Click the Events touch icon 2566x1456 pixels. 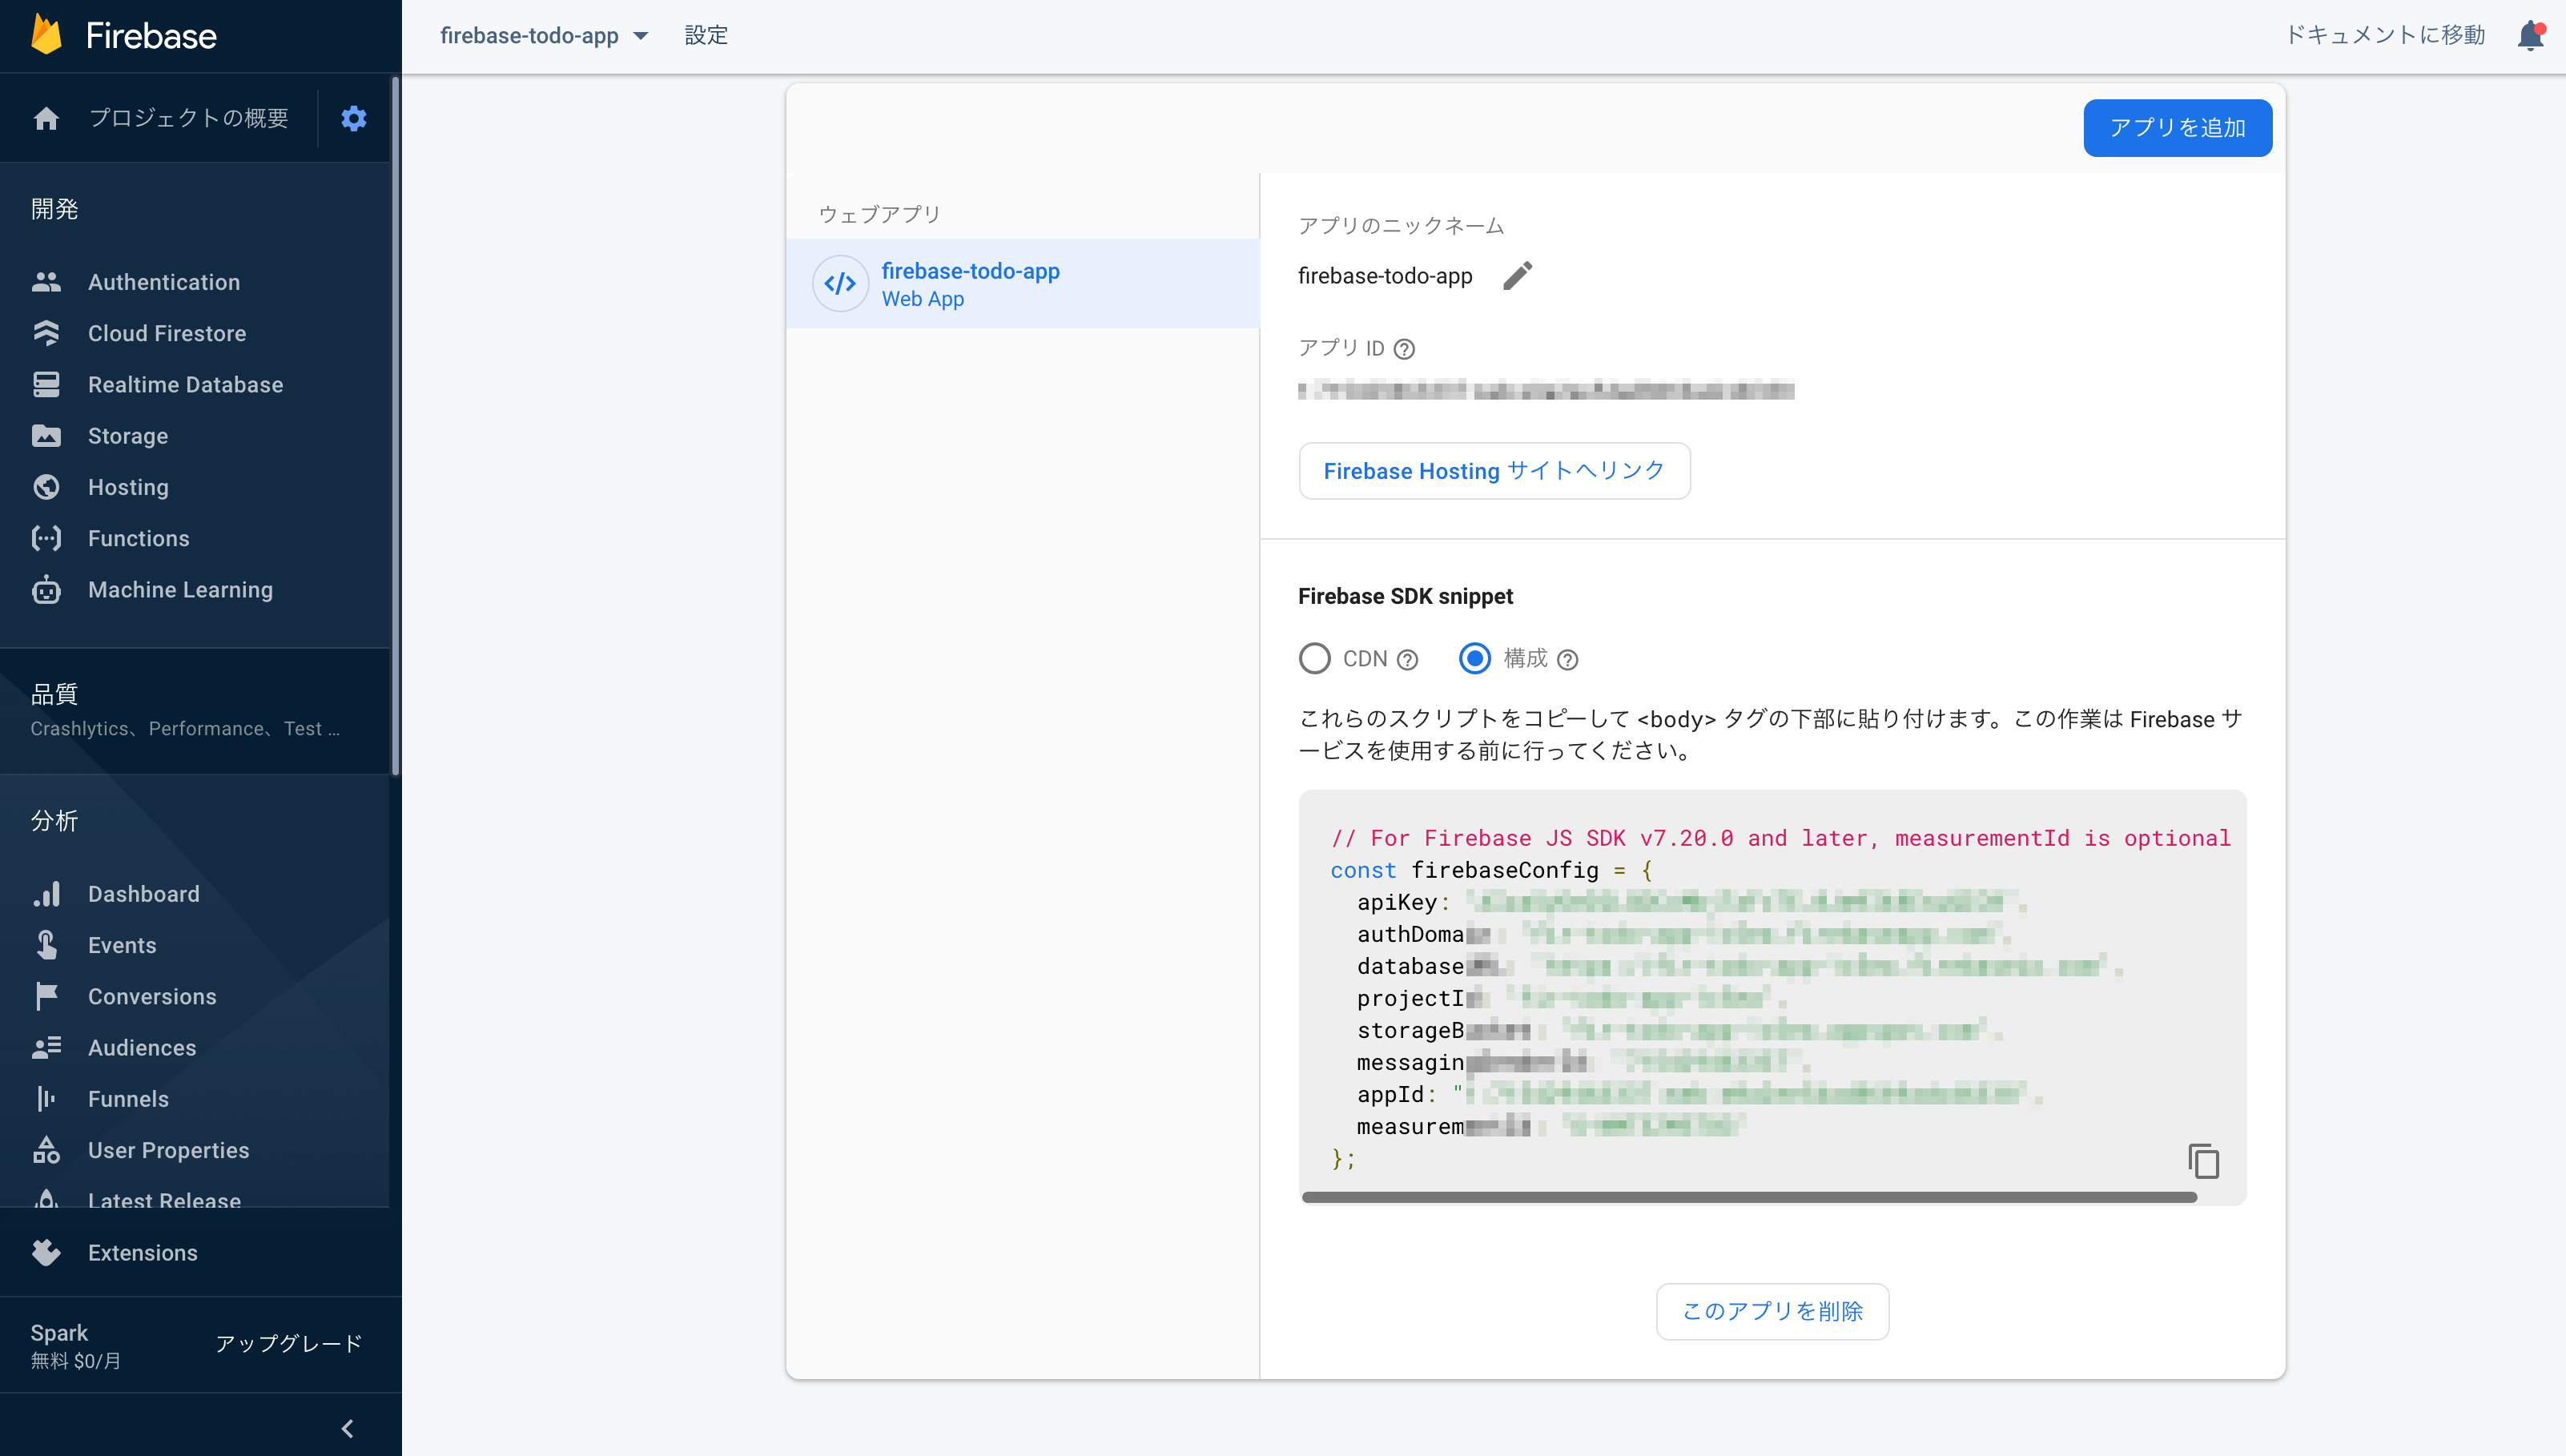pyautogui.click(x=46, y=945)
